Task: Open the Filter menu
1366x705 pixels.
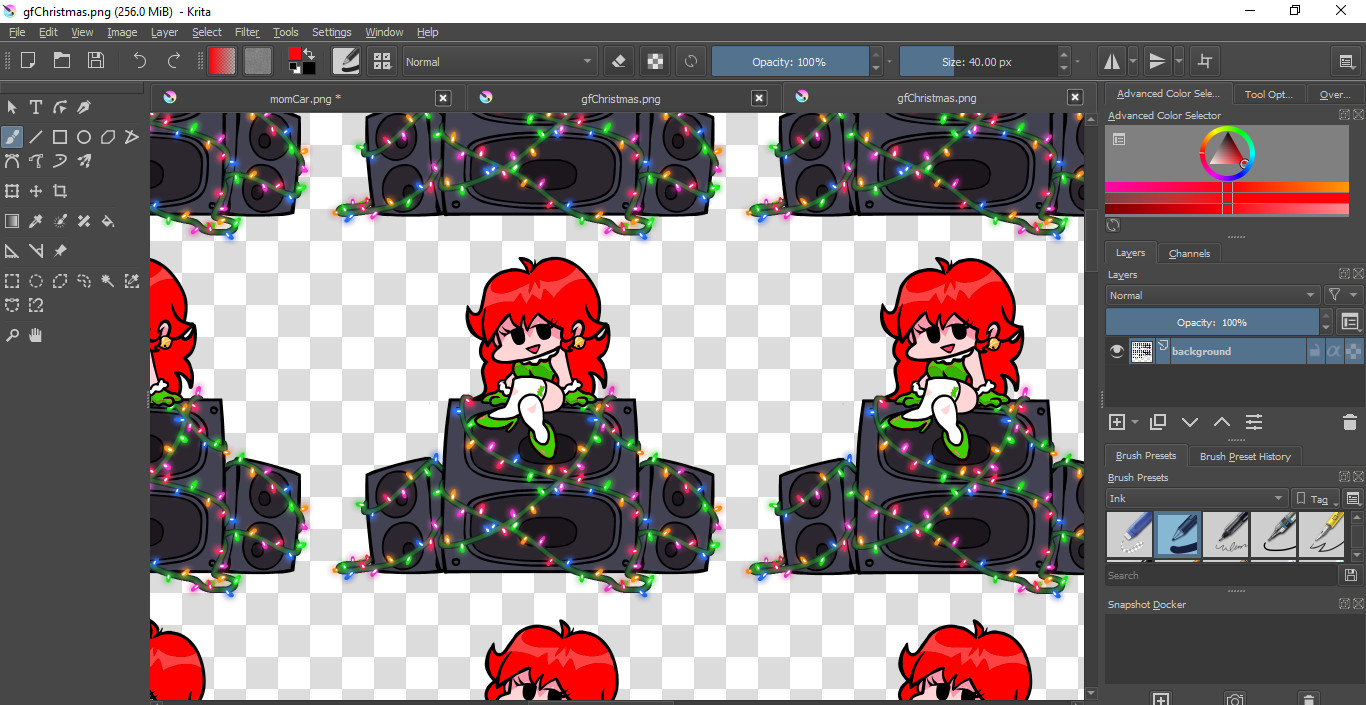Action: (247, 32)
